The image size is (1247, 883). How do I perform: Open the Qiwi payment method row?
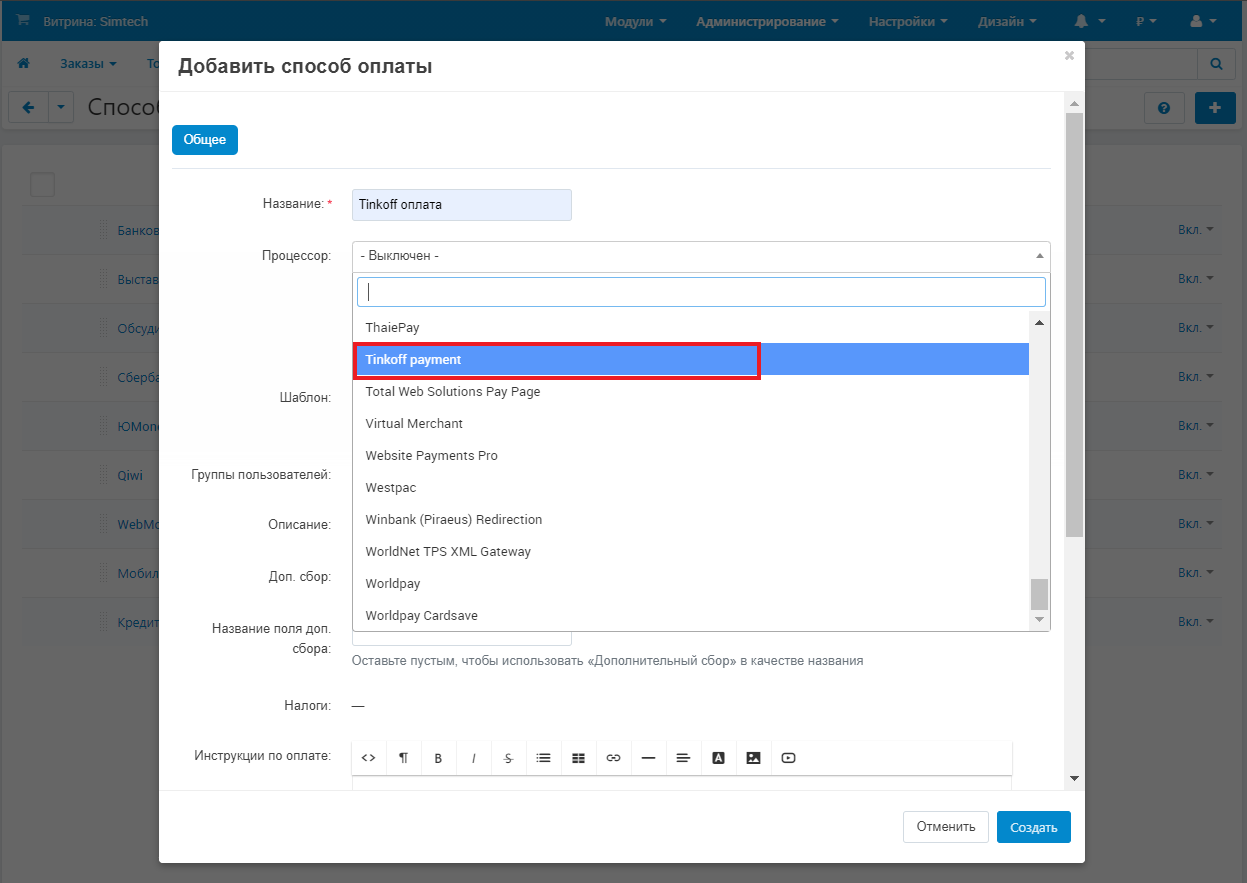pos(130,475)
